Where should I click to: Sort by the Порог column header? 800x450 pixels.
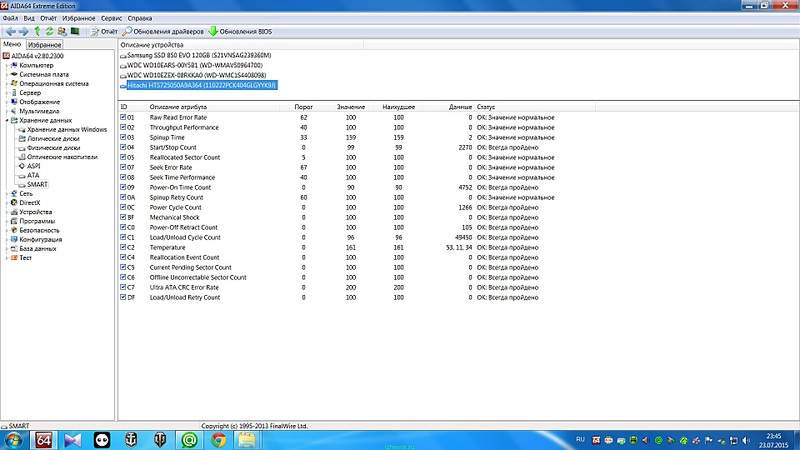302,106
